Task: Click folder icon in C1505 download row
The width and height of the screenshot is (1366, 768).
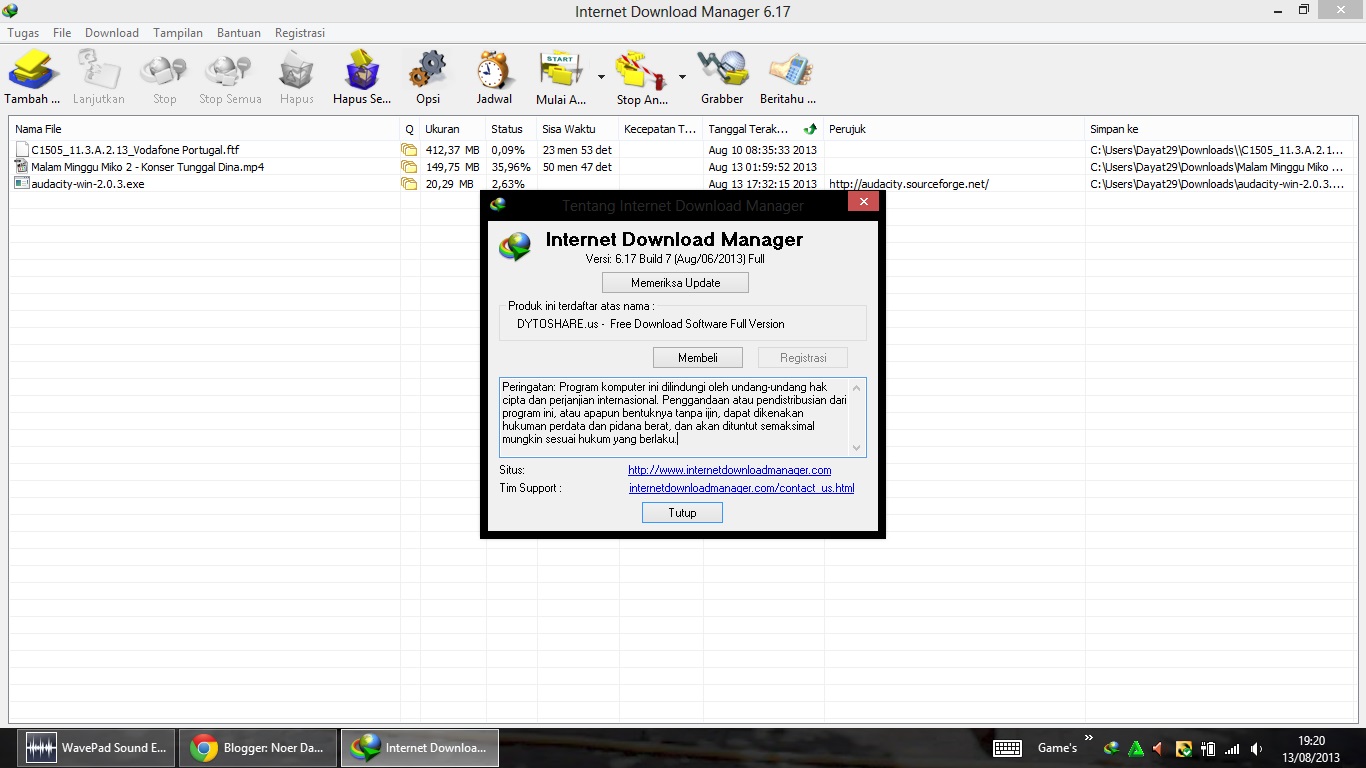Action: 409,150
